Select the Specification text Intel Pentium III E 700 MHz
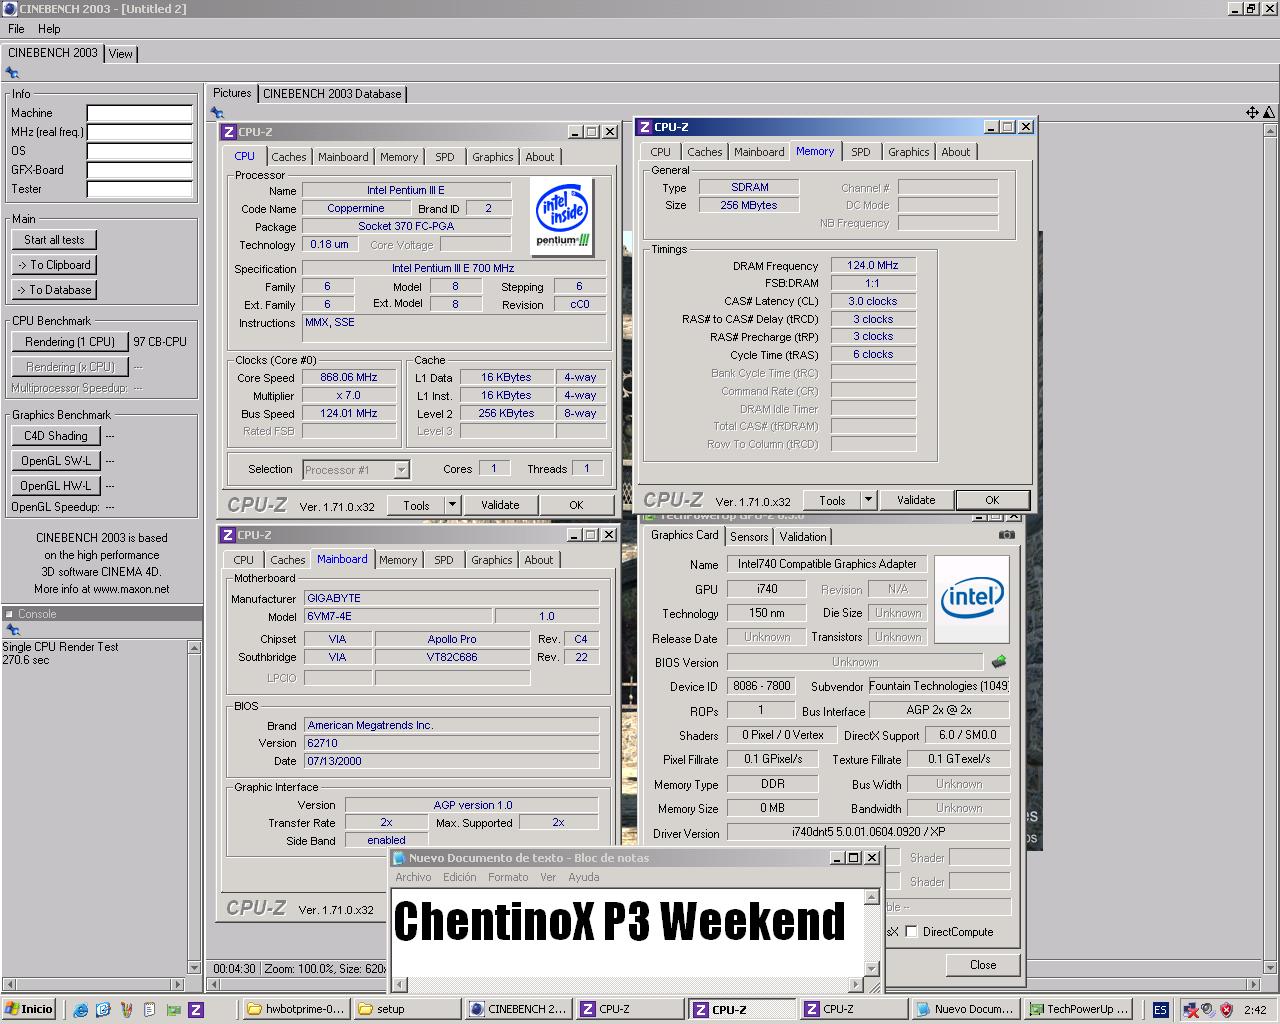The height and width of the screenshot is (1024, 1280). [453, 269]
